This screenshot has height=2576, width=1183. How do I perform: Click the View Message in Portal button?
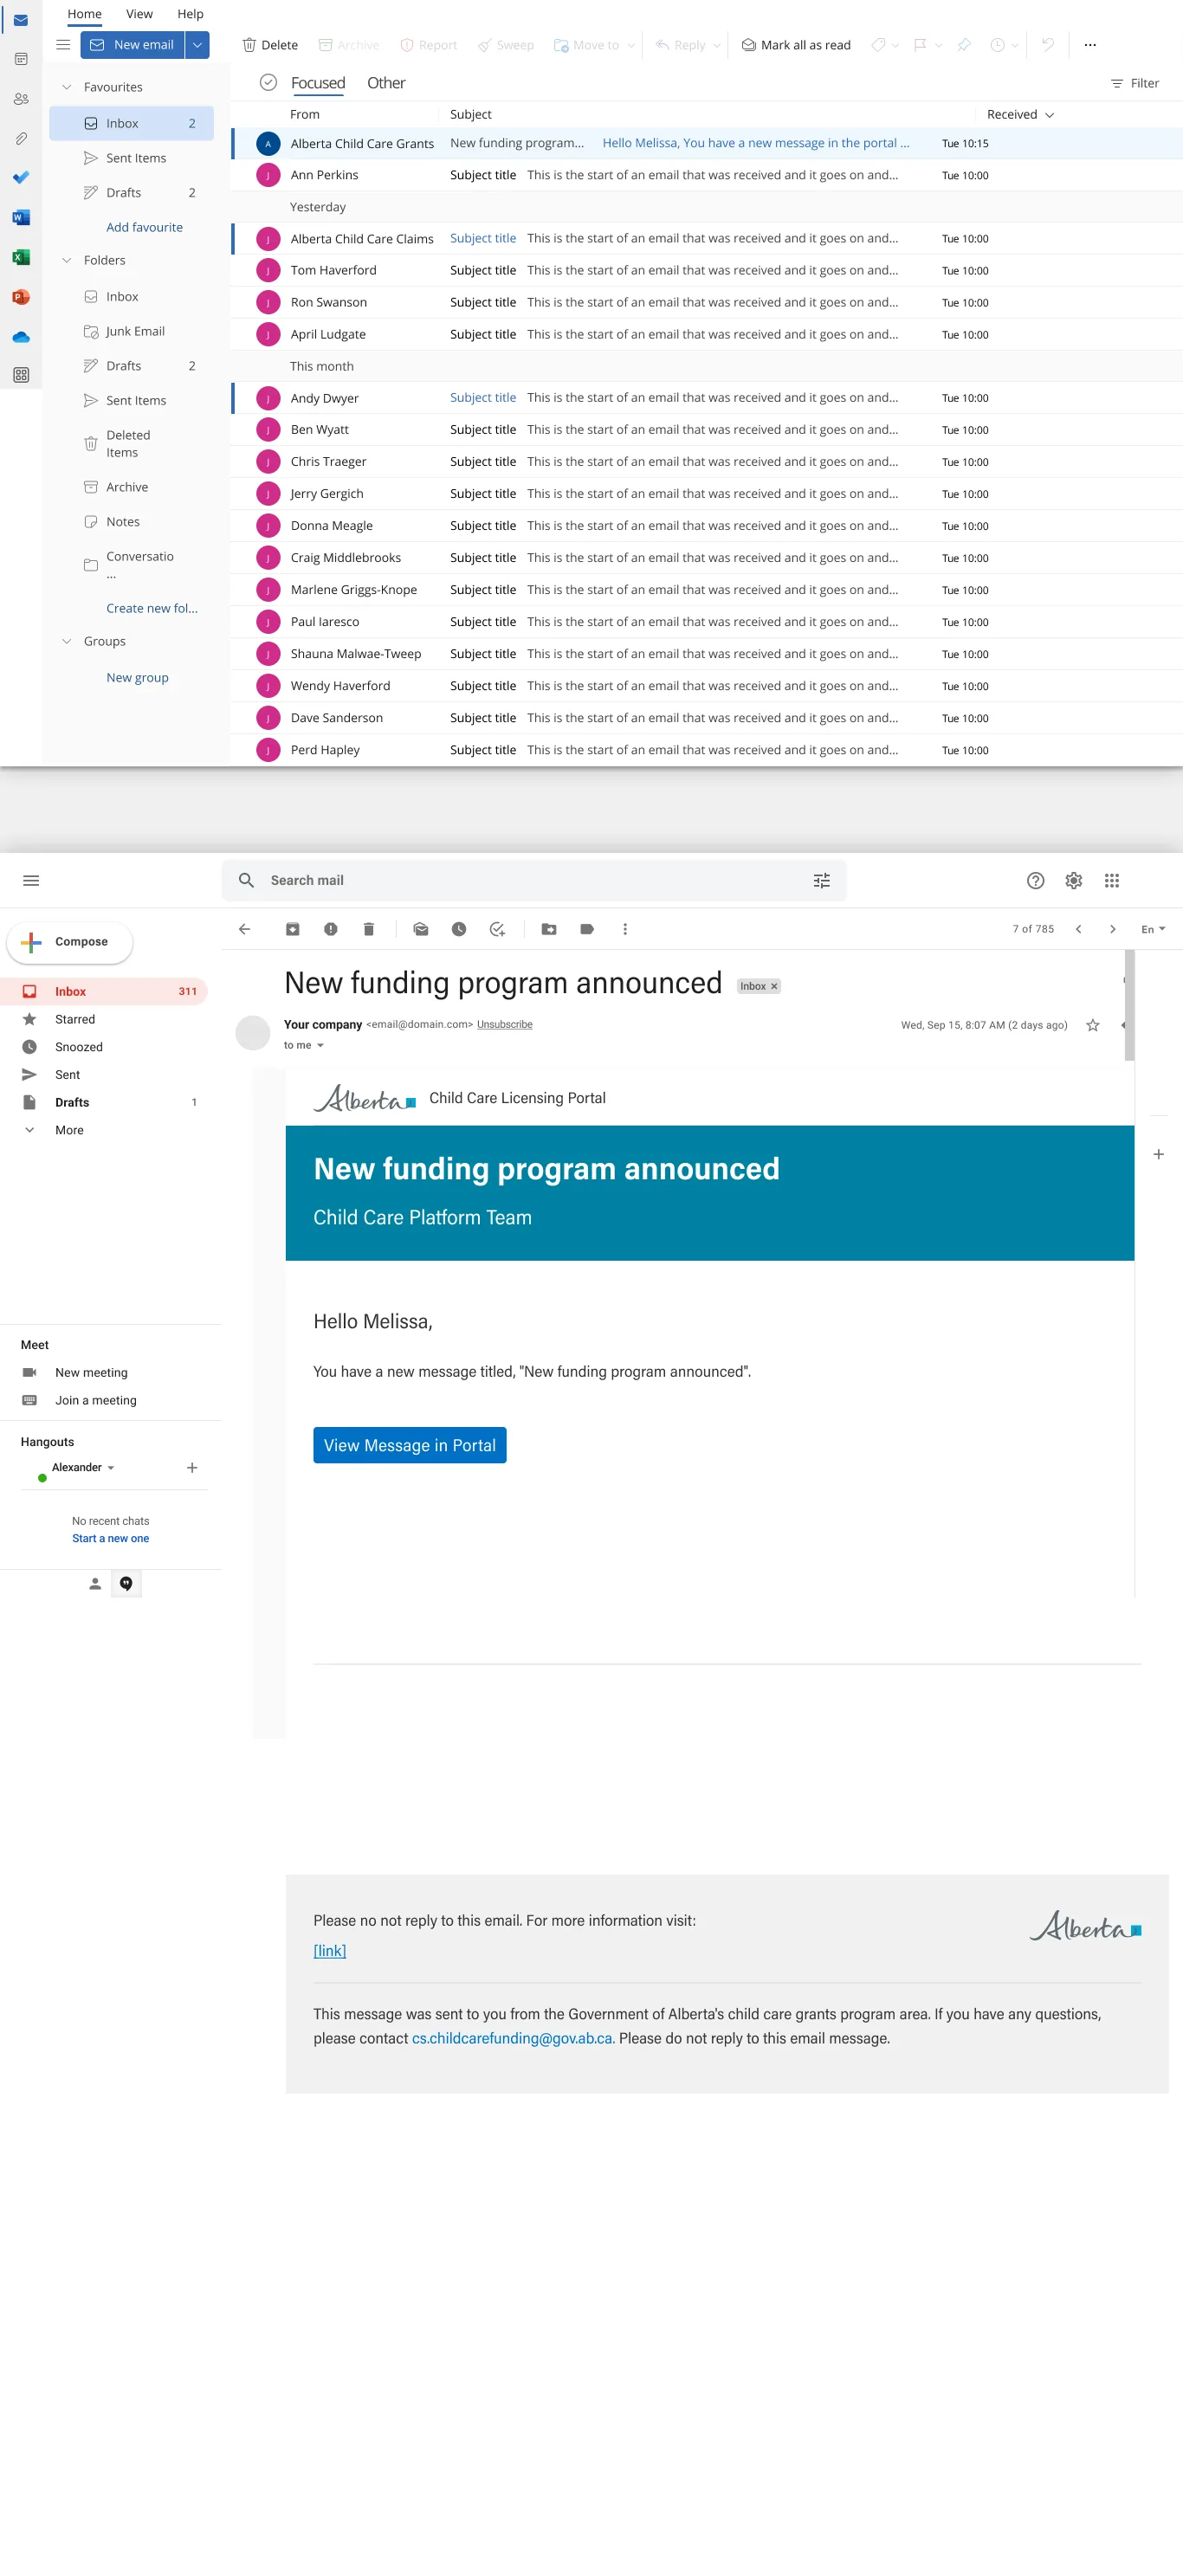click(410, 1445)
